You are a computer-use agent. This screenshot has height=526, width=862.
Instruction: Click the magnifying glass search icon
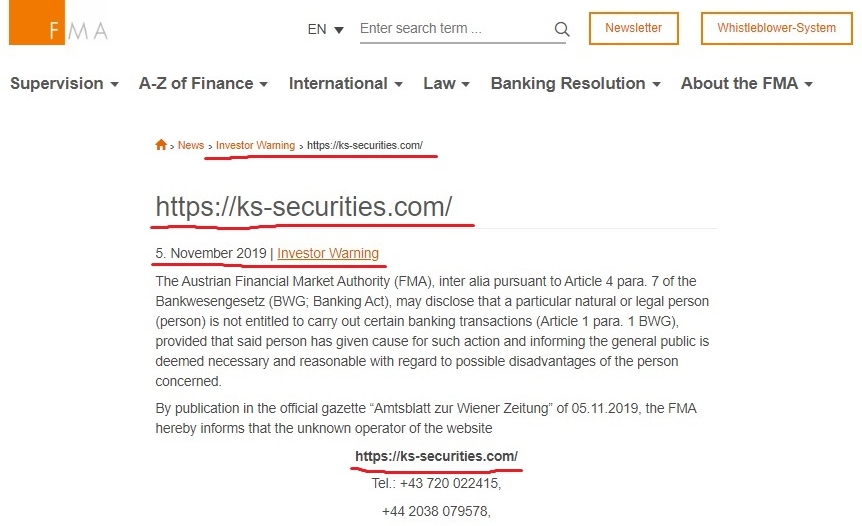(x=561, y=29)
